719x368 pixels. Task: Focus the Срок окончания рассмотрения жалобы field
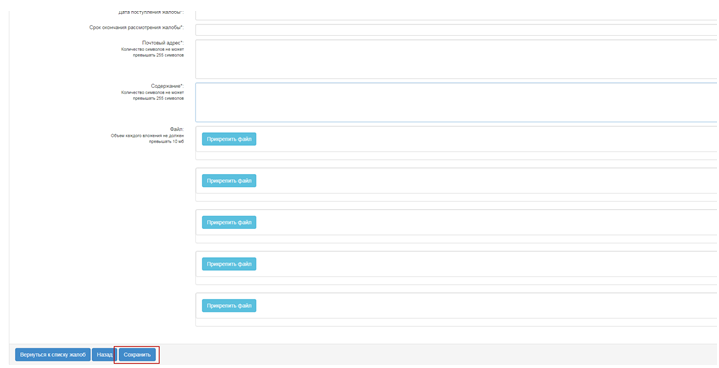click(x=457, y=30)
